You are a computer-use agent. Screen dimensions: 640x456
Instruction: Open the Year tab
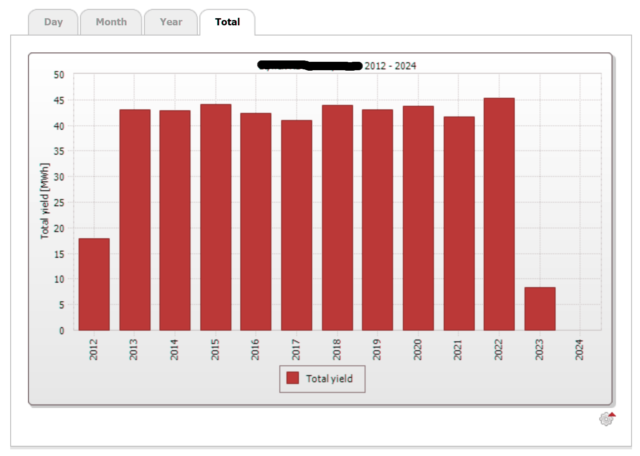click(171, 22)
